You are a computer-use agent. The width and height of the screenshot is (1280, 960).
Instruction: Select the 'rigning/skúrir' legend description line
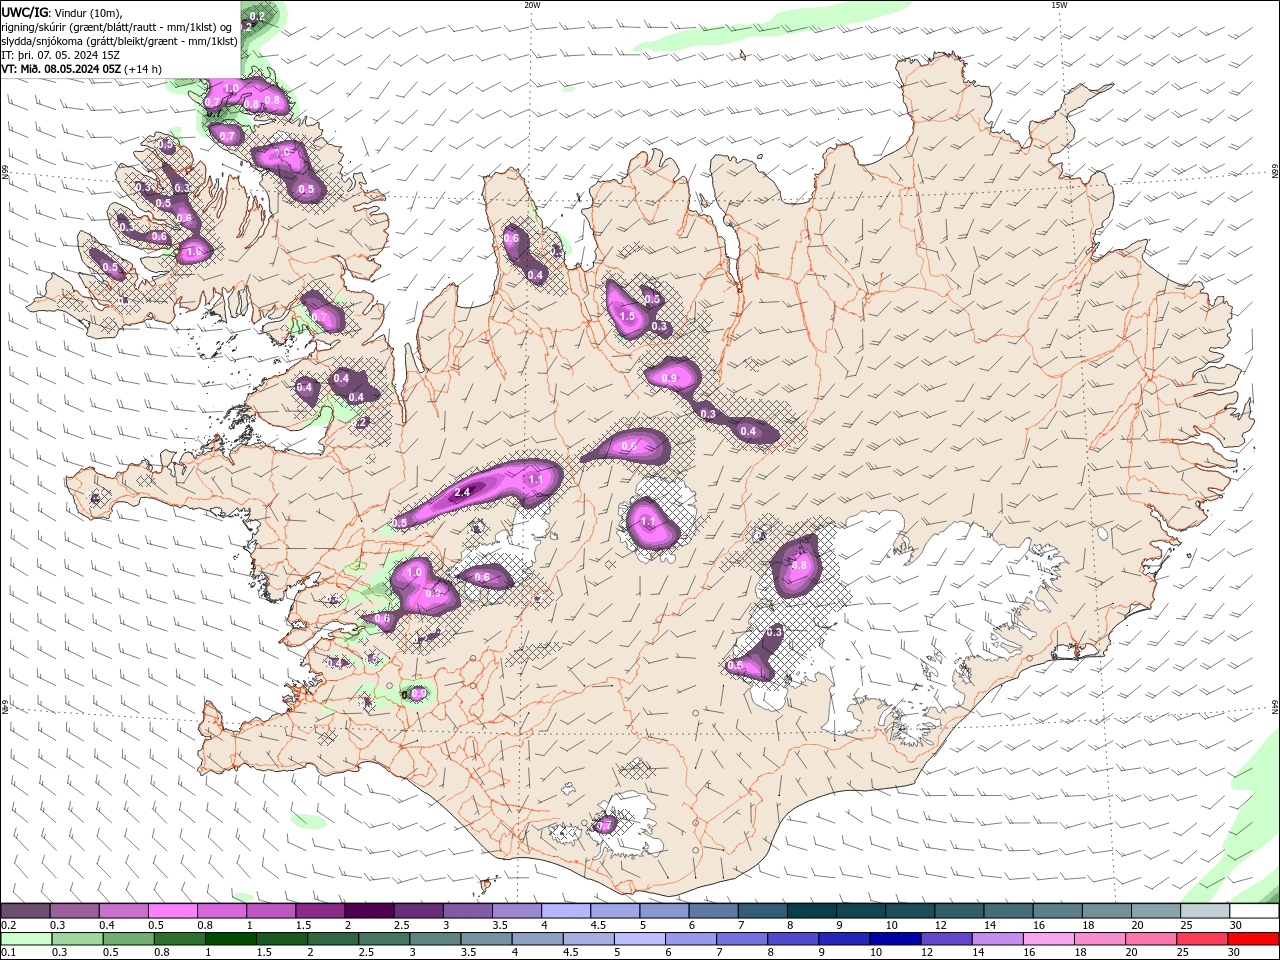coord(118,27)
